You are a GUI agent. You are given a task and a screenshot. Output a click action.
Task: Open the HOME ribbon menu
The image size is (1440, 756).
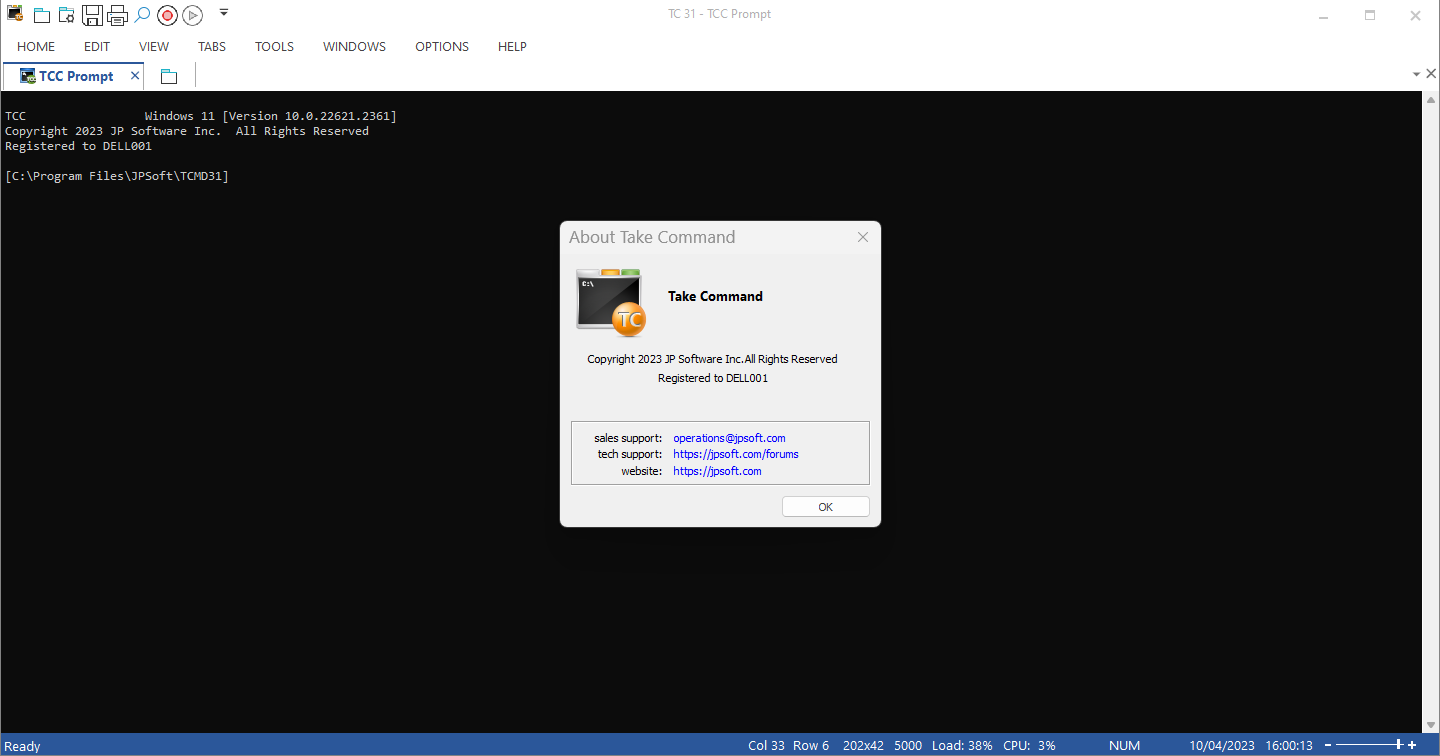coord(36,46)
